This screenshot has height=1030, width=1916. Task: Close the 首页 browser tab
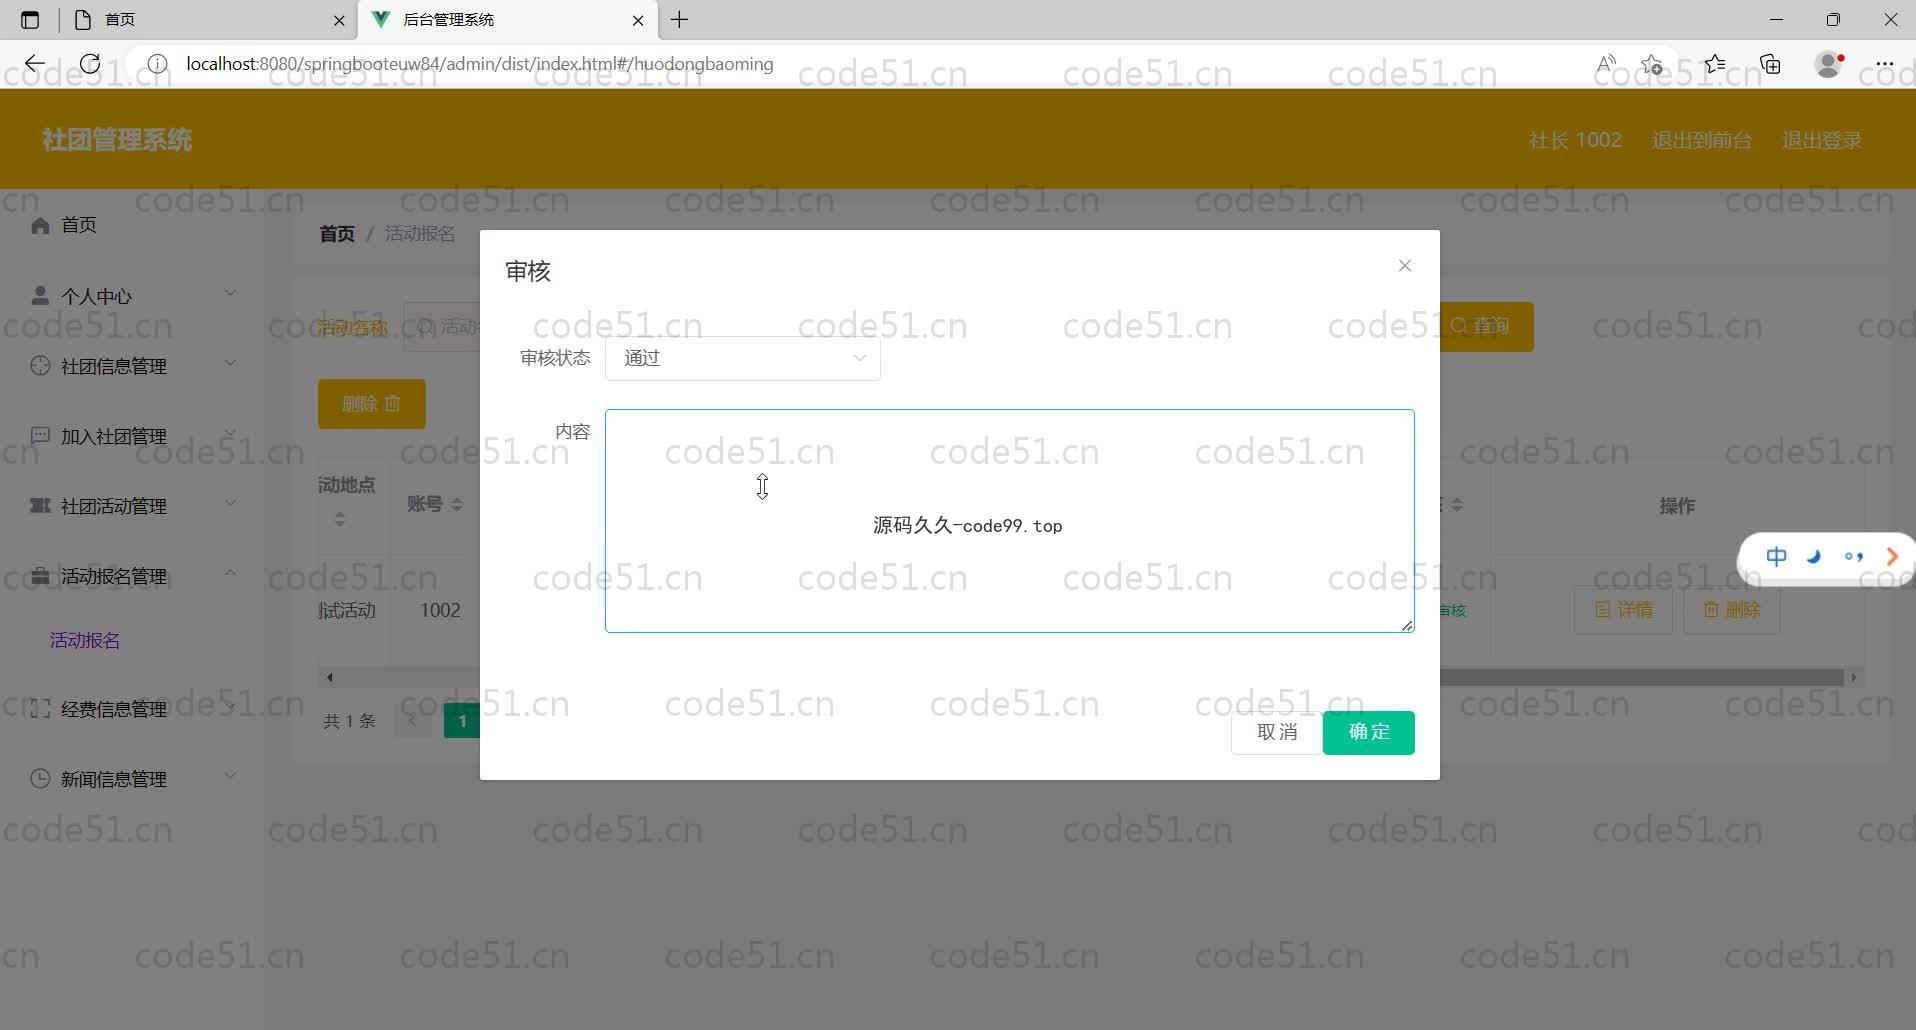coord(339,20)
